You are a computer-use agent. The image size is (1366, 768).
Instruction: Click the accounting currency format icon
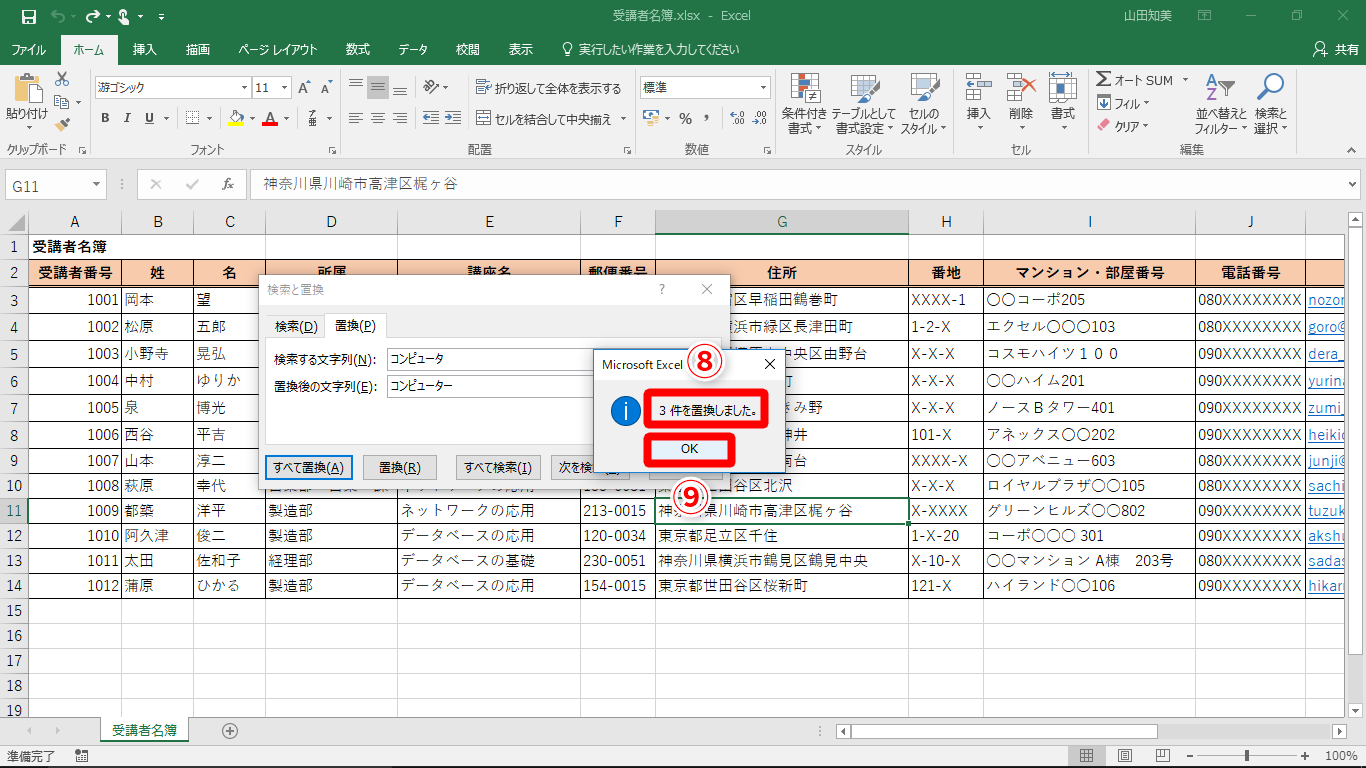coord(650,118)
